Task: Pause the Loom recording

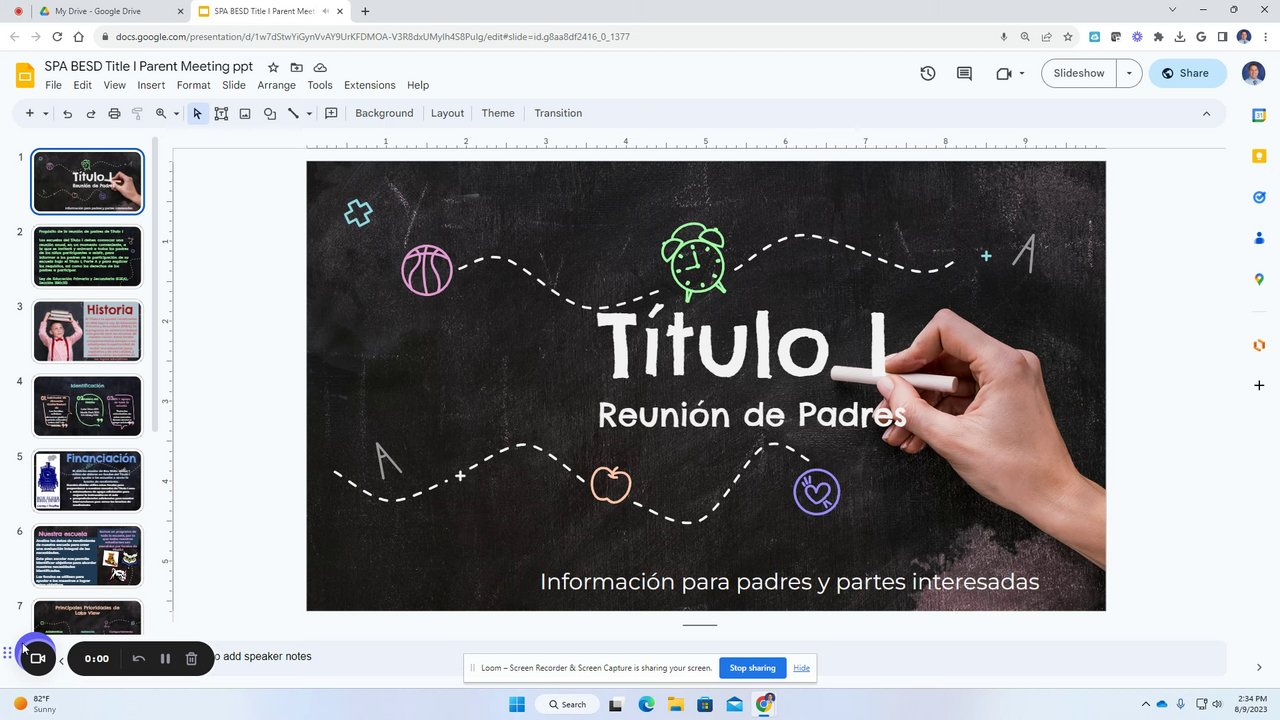Action: (165, 659)
